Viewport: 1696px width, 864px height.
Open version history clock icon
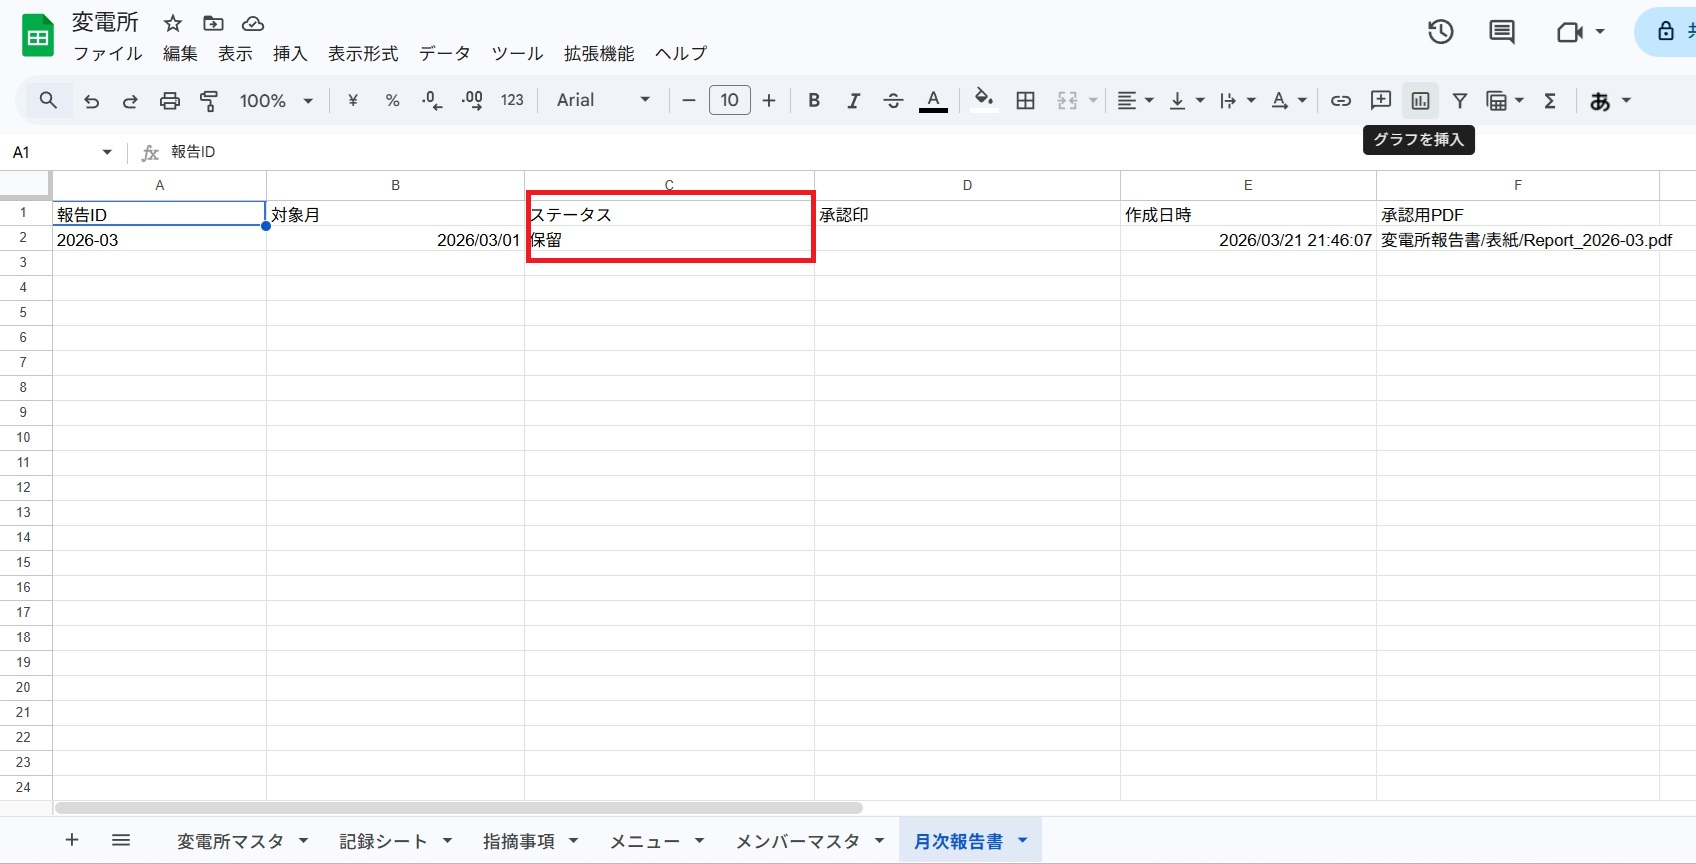coord(1440,32)
